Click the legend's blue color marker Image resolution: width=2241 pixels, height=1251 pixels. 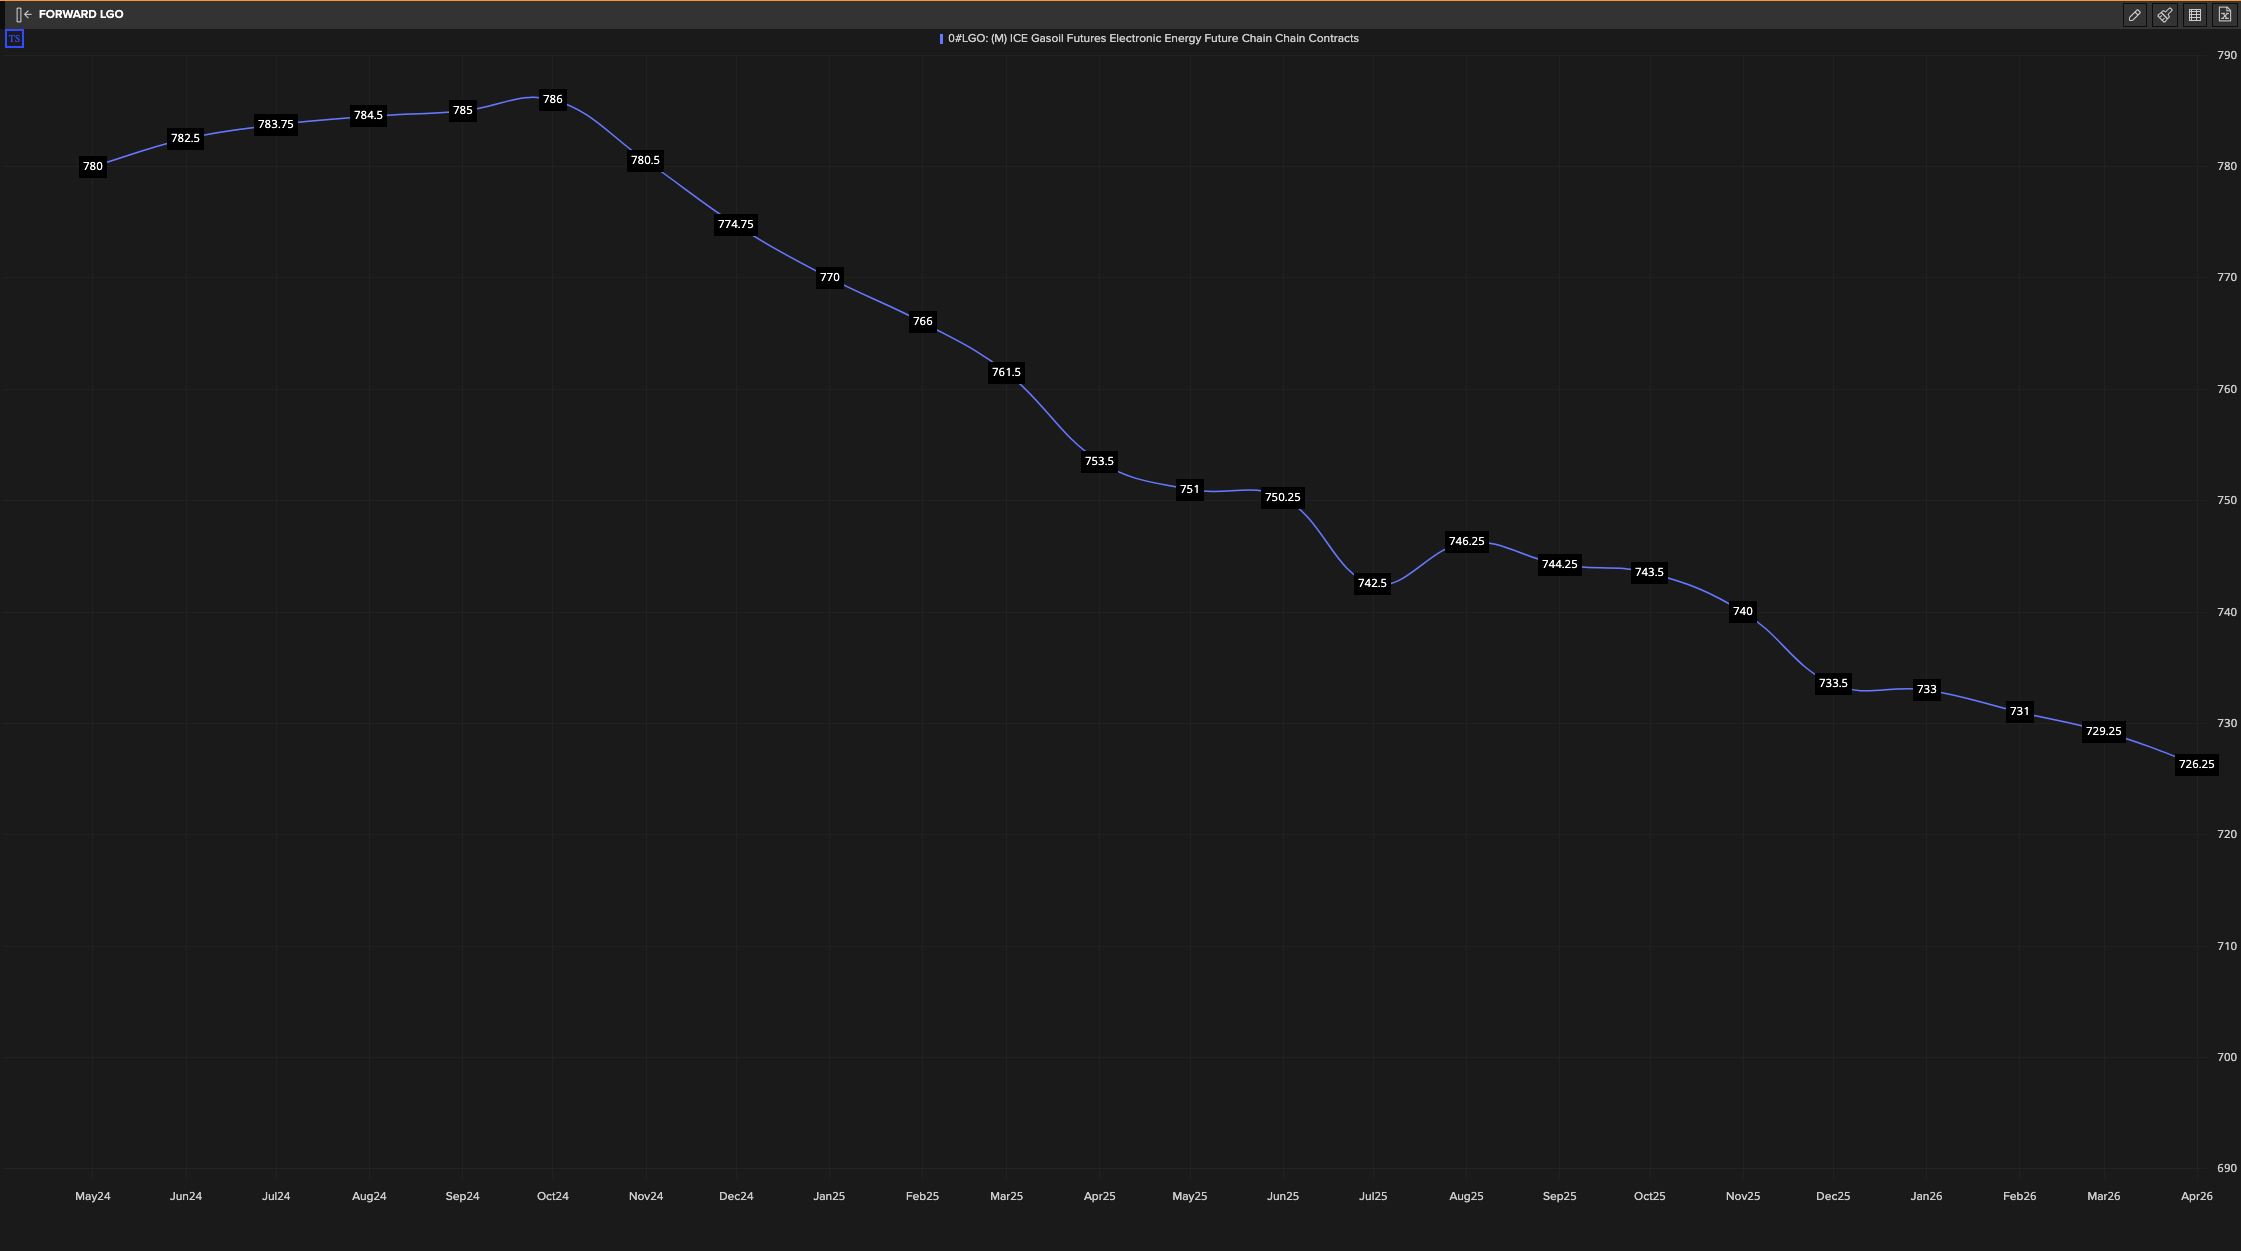pos(941,39)
